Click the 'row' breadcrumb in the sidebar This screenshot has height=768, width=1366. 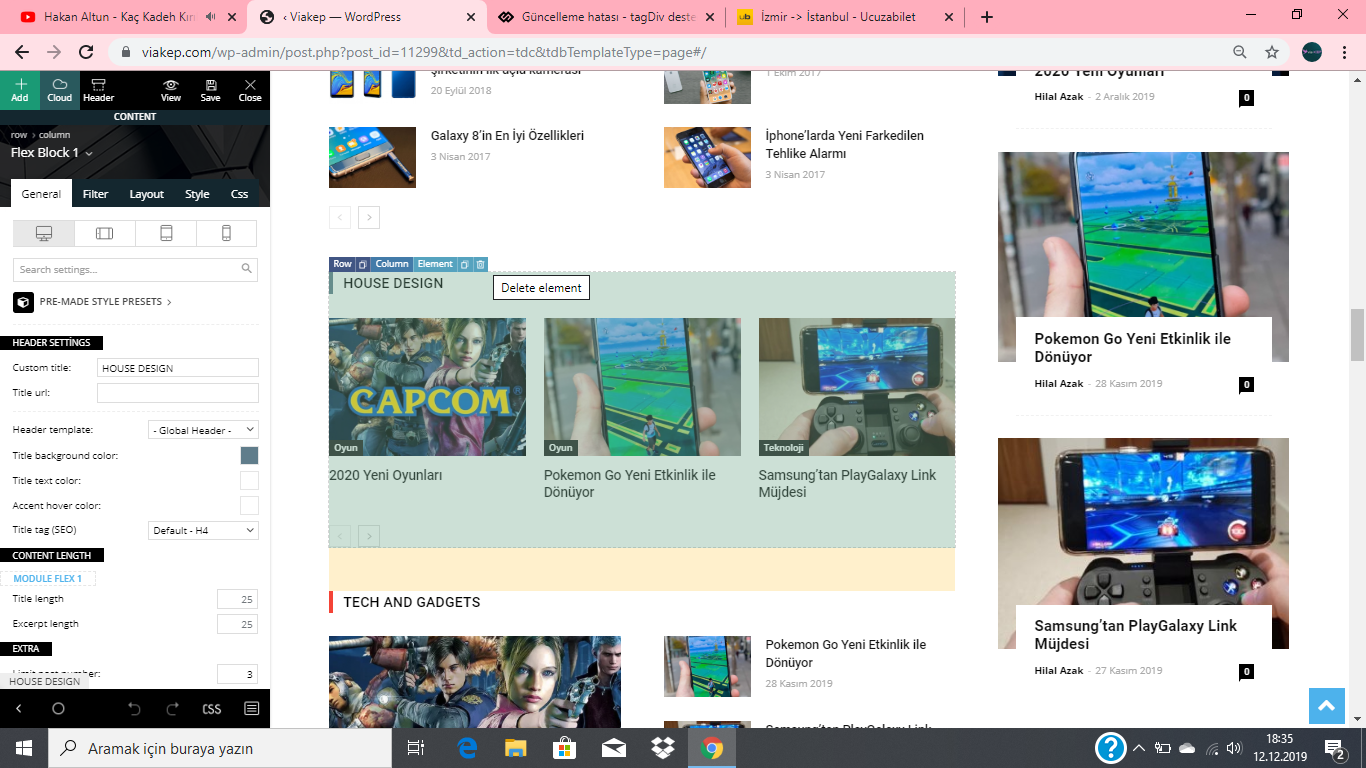click(x=19, y=135)
